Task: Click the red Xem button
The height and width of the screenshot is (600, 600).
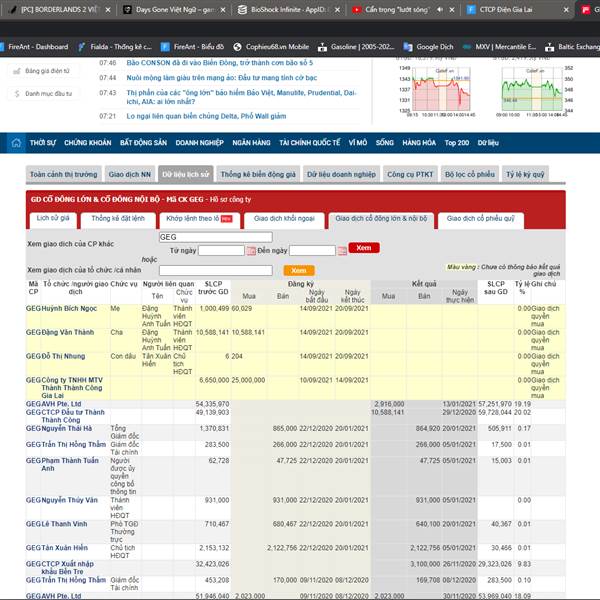Action: (364, 248)
